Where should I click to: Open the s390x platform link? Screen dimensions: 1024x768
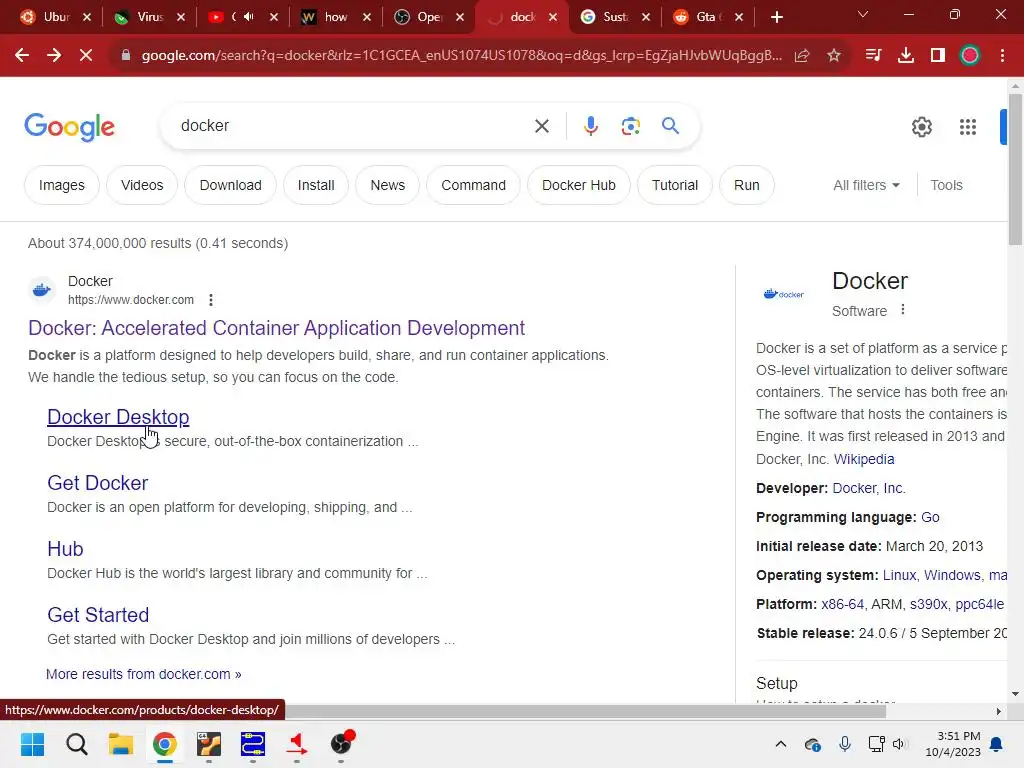click(x=928, y=604)
